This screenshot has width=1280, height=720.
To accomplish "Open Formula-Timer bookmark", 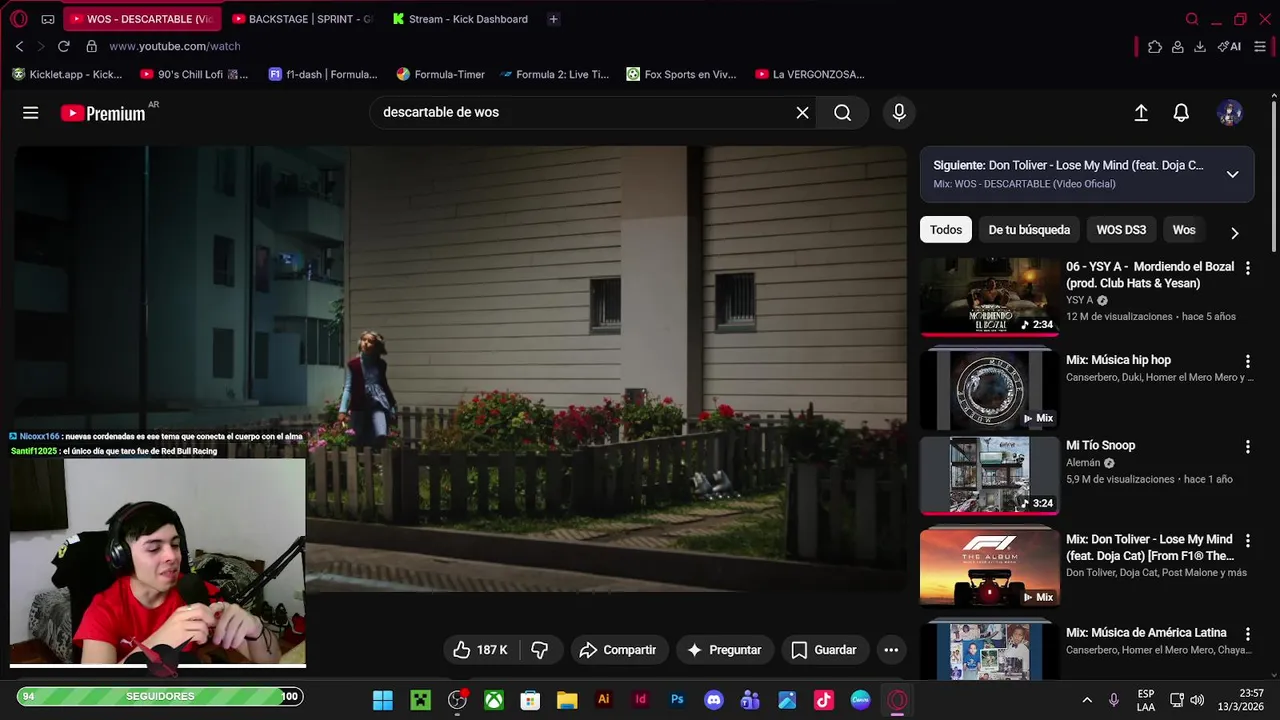I will coord(440,74).
